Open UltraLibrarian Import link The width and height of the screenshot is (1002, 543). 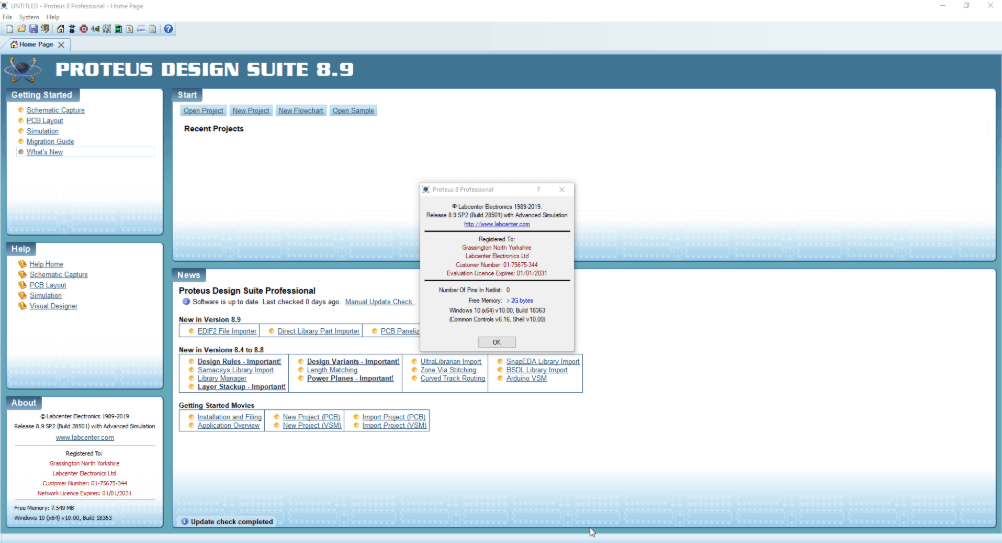tap(451, 362)
